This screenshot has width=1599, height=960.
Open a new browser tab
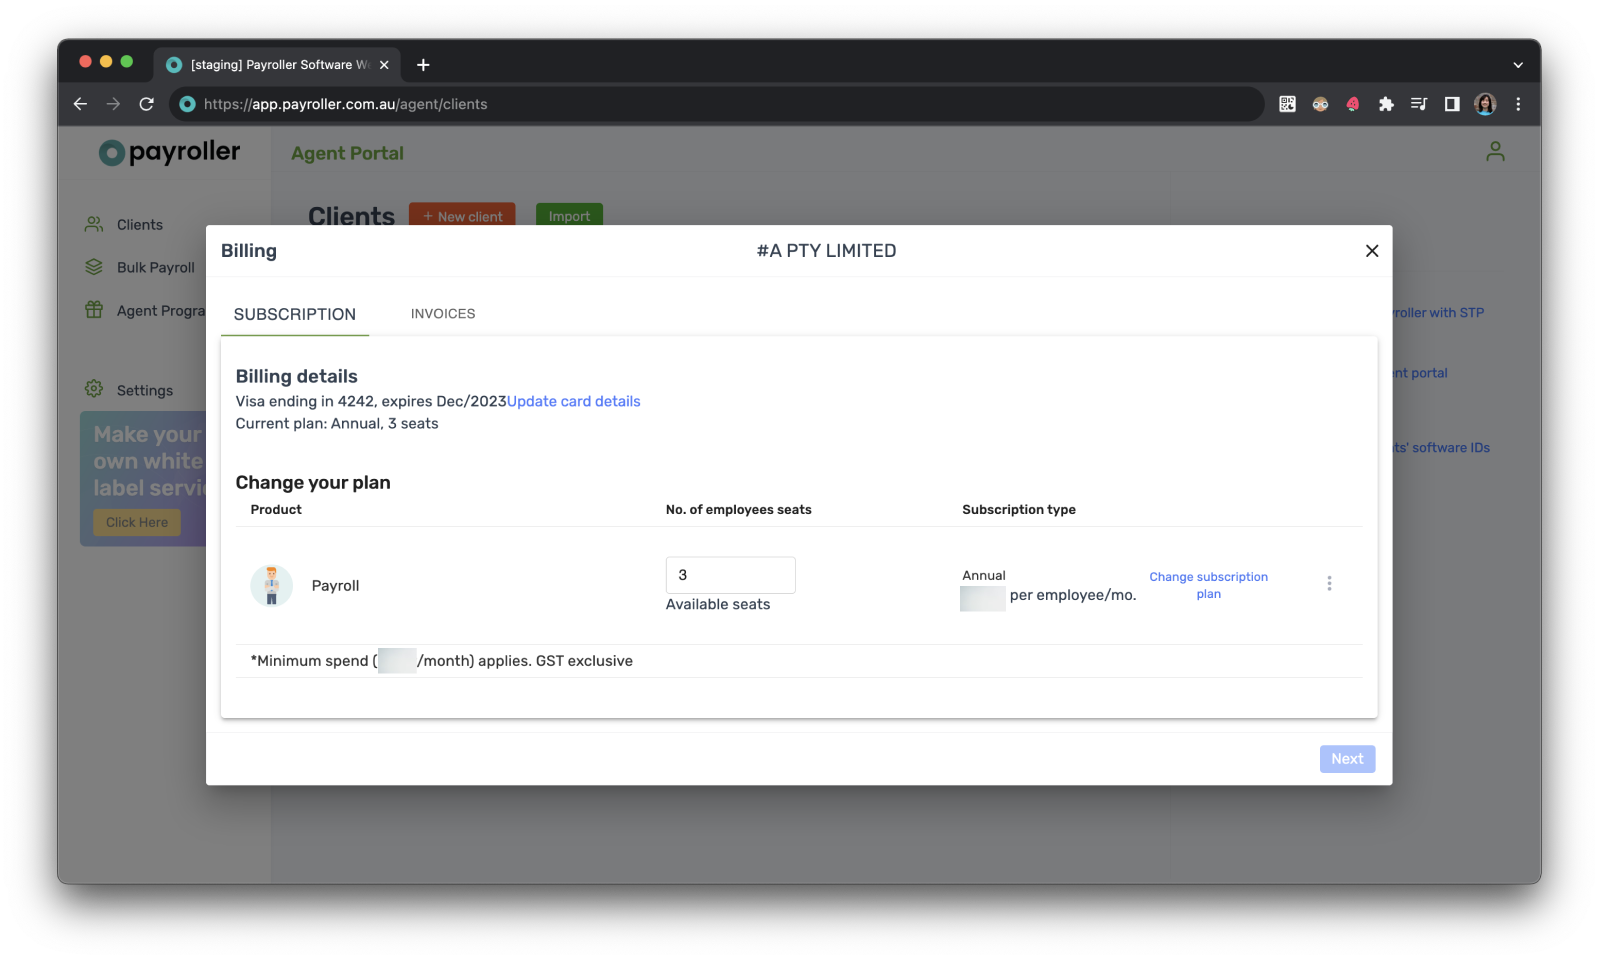click(423, 65)
